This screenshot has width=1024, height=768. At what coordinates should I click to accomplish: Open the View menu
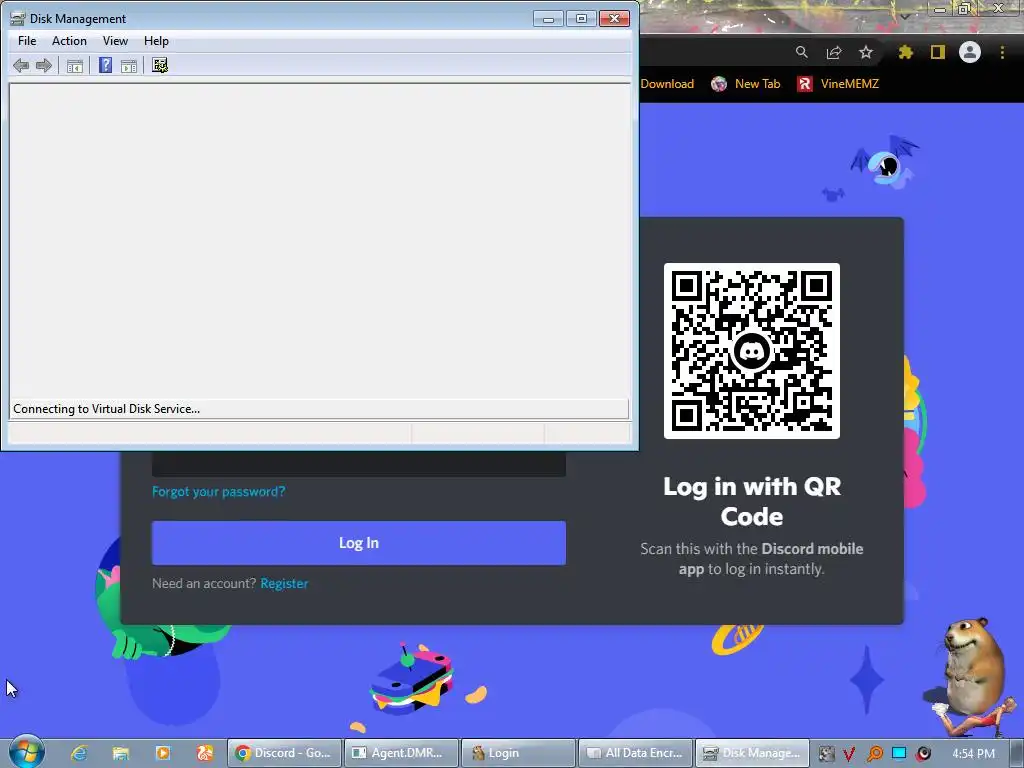(x=115, y=40)
